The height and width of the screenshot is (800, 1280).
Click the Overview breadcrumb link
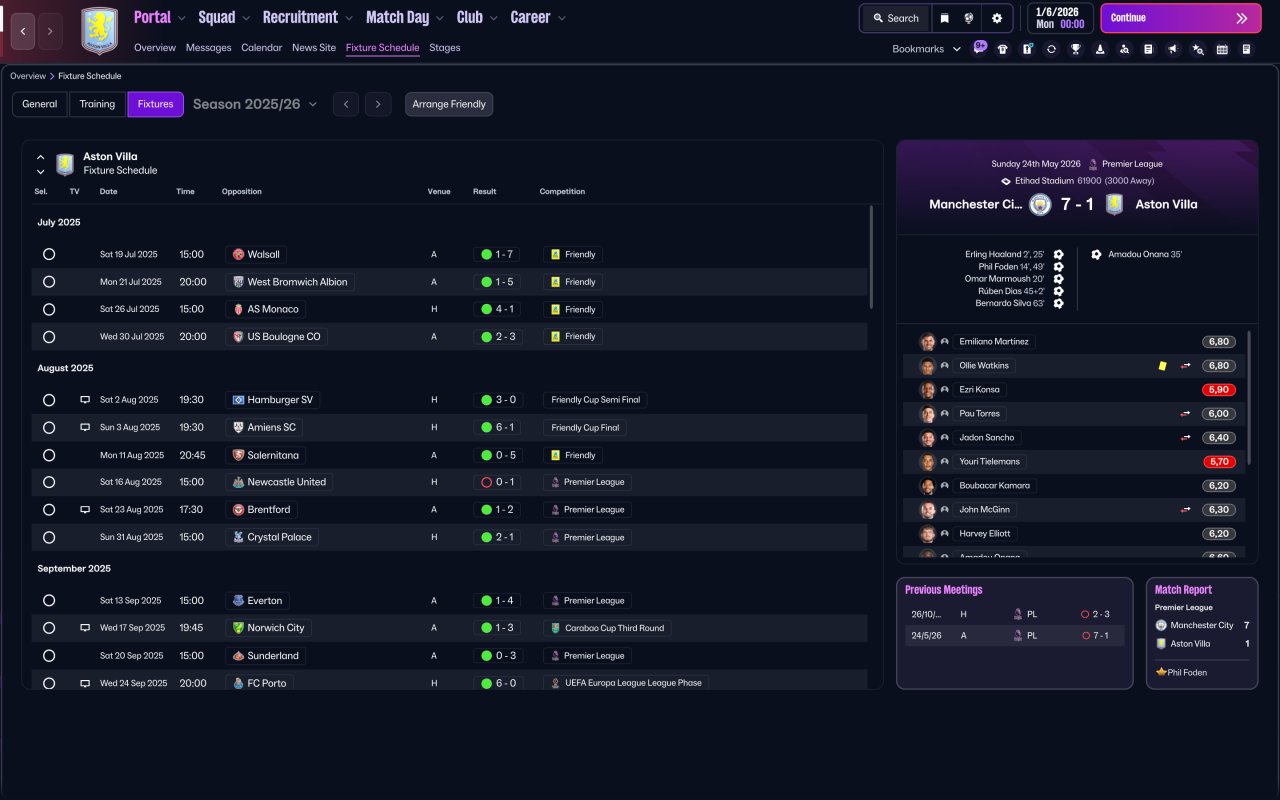[28, 76]
